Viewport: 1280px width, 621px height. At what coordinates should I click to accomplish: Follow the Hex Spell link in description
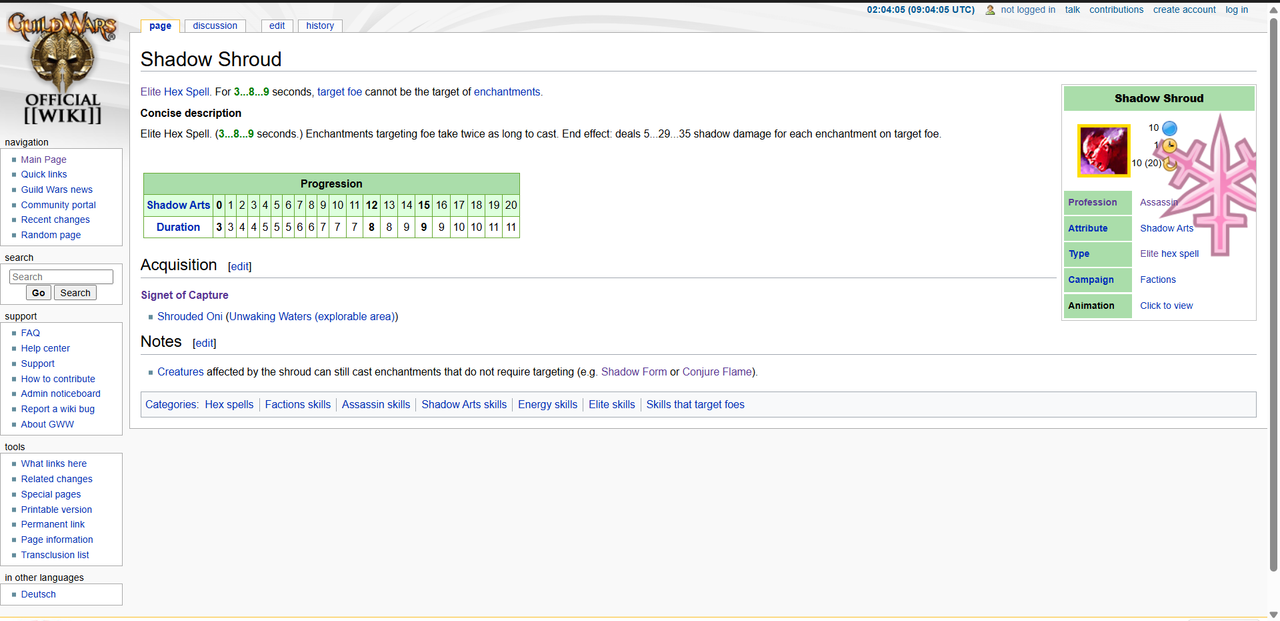pyautogui.click(x=187, y=92)
